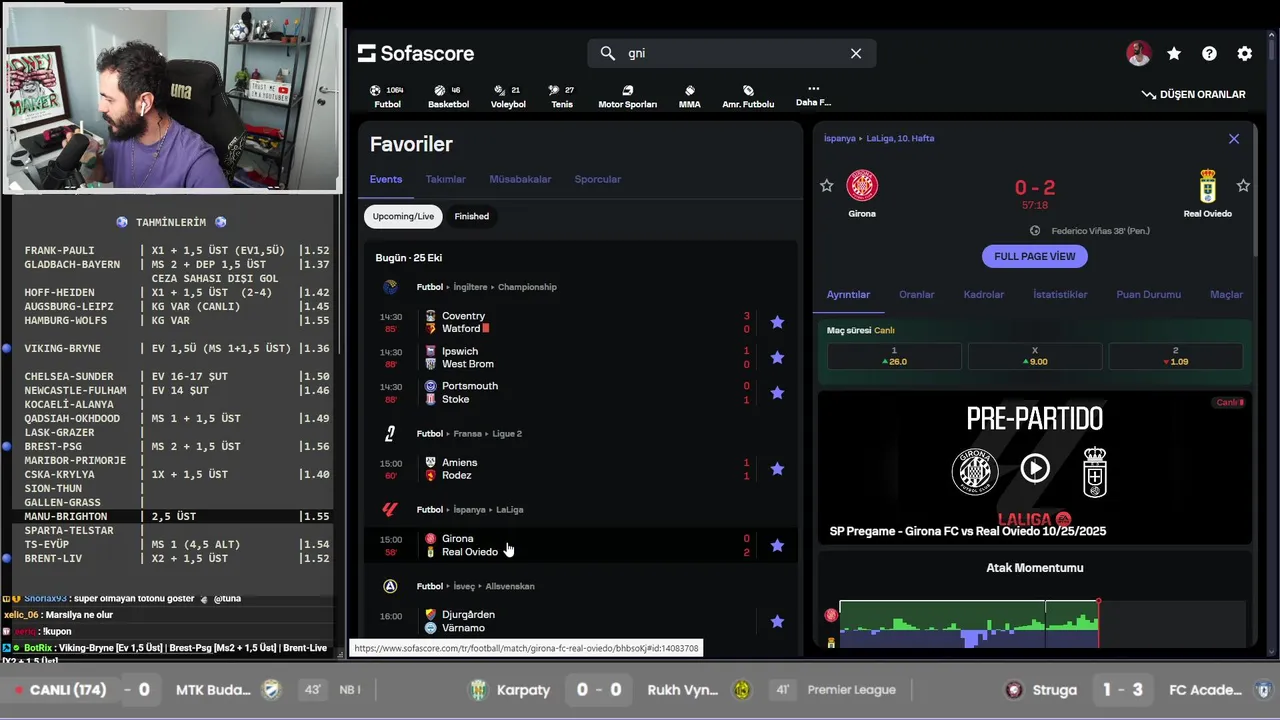
Task: Focus the search field containing 'gni'
Action: (x=732, y=53)
